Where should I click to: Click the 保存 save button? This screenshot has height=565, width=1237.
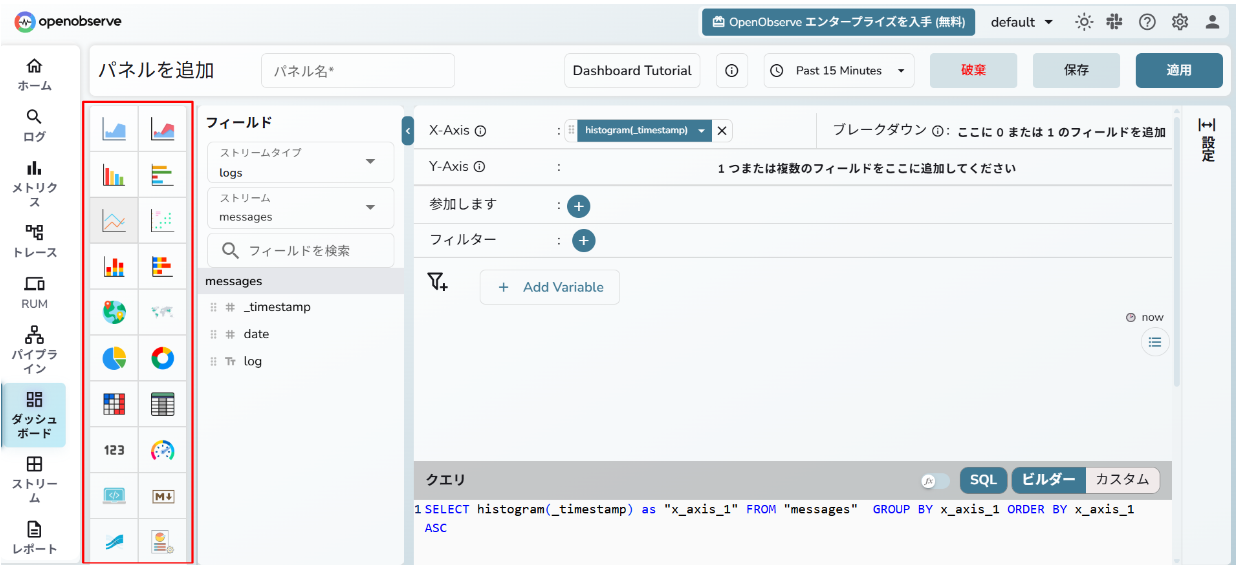[1076, 71]
